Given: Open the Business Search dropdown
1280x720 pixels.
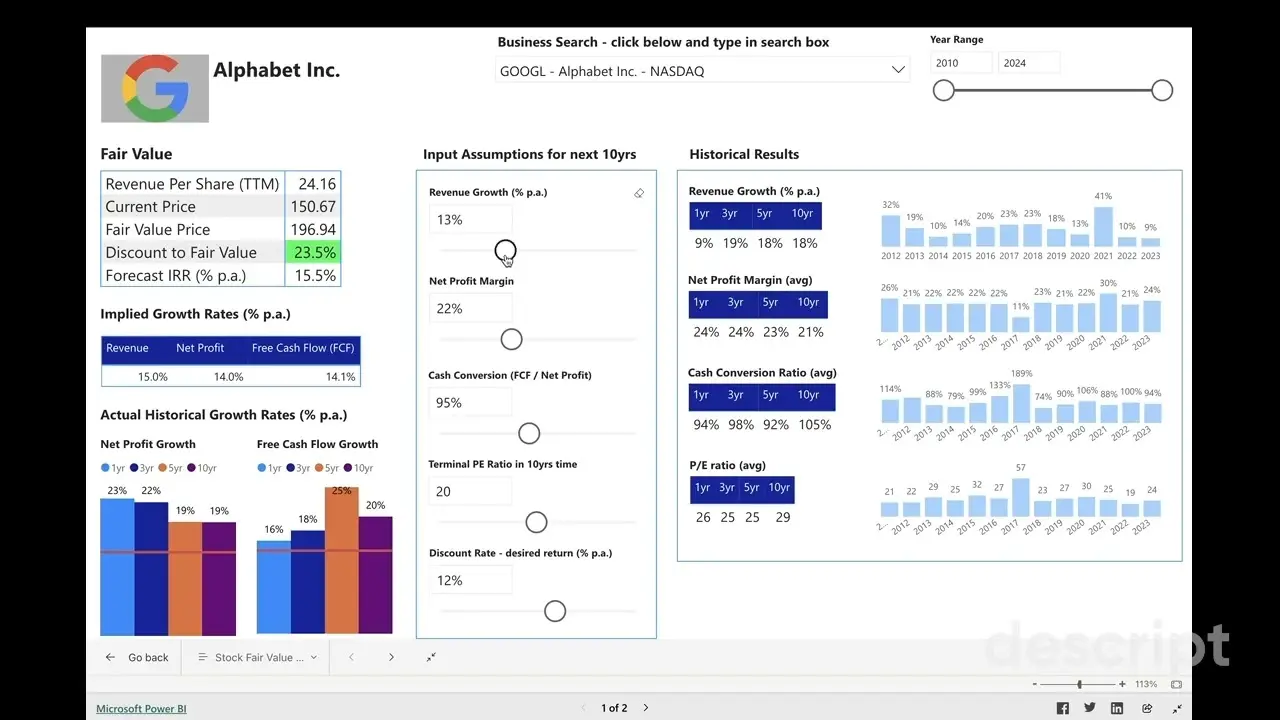Looking at the screenshot, I should [703, 71].
